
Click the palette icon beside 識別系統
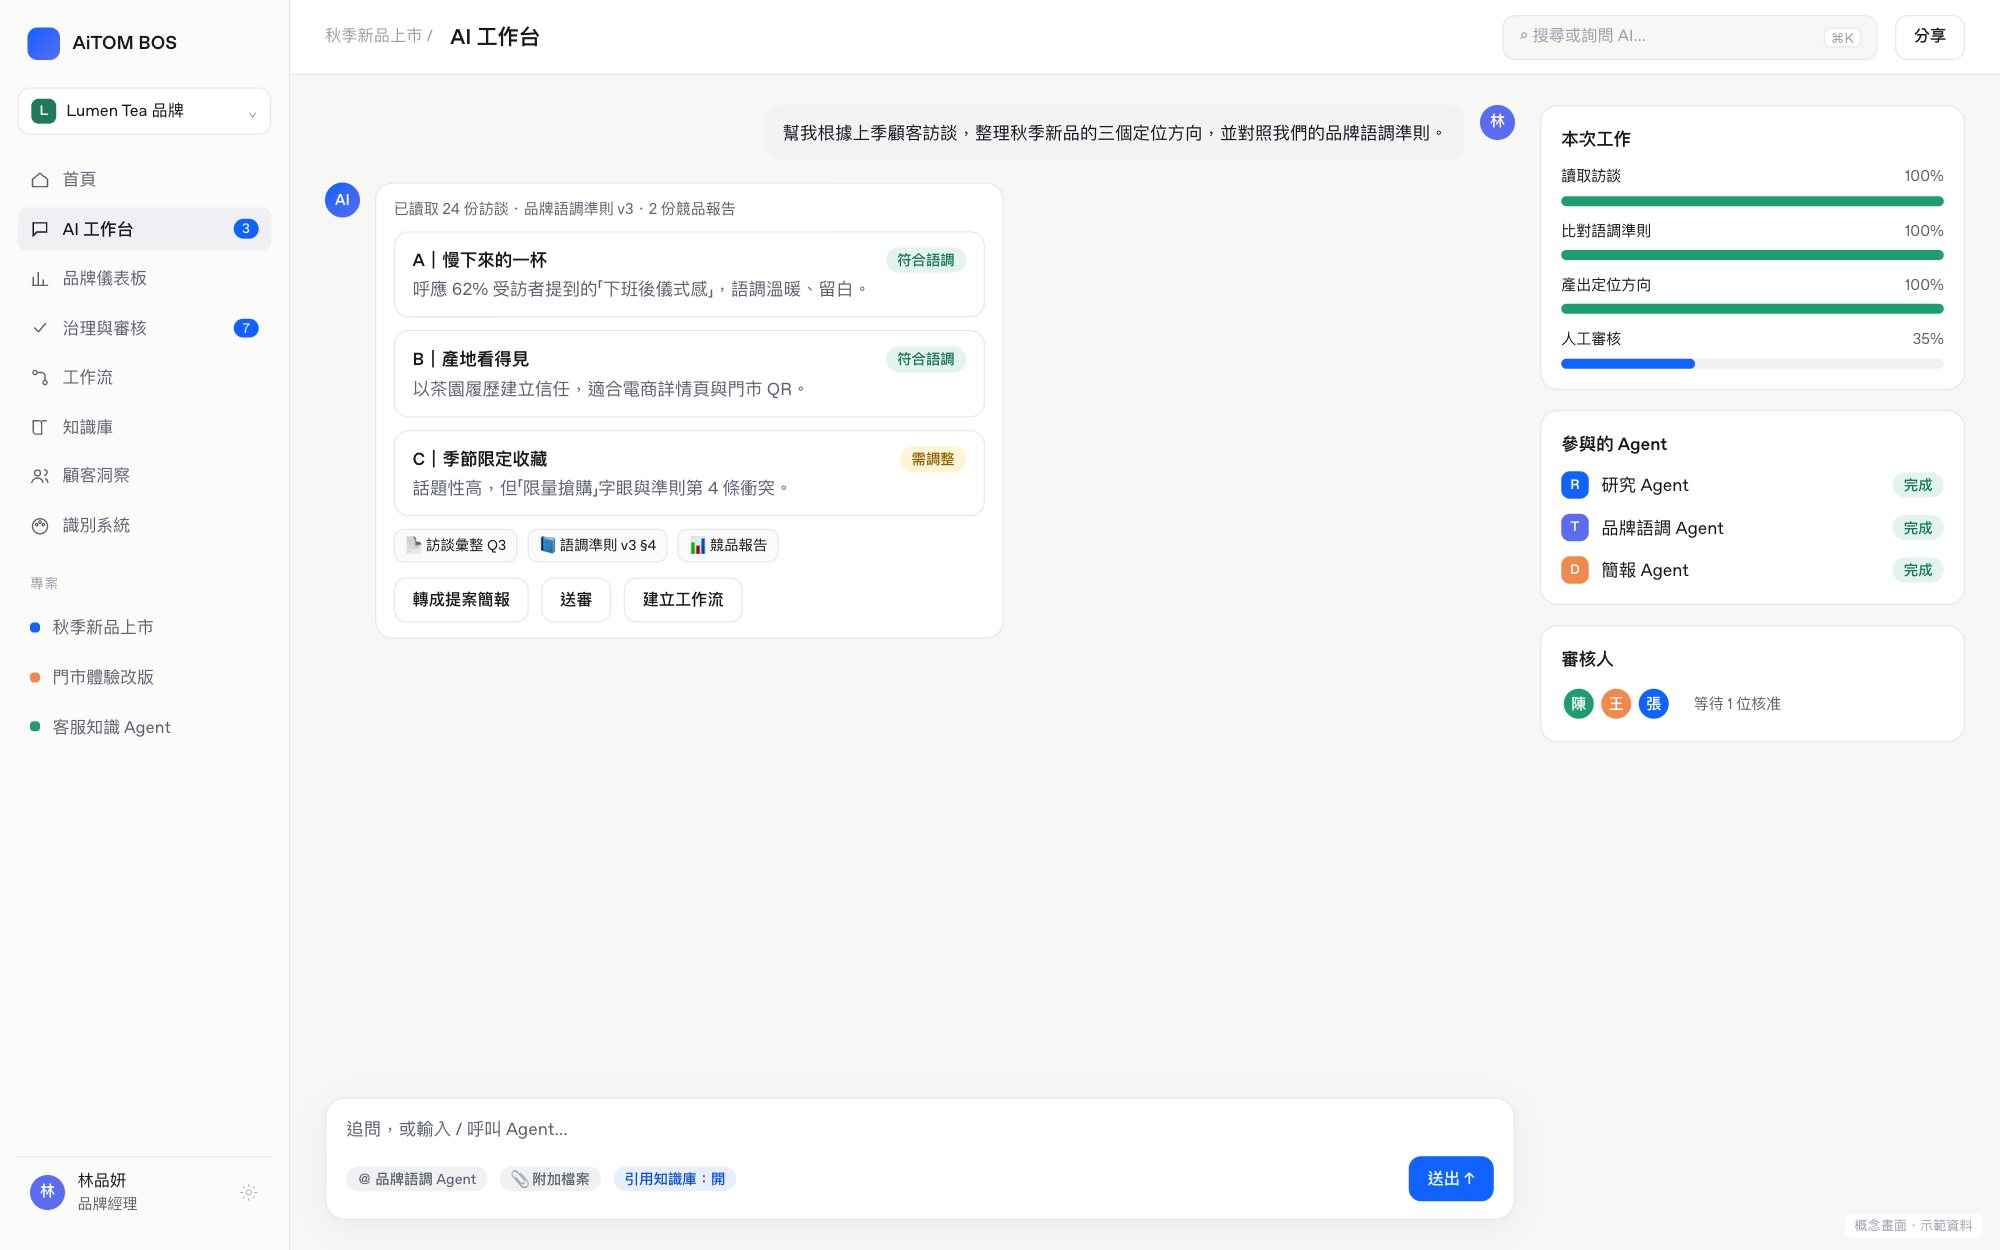tap(40, 526)
